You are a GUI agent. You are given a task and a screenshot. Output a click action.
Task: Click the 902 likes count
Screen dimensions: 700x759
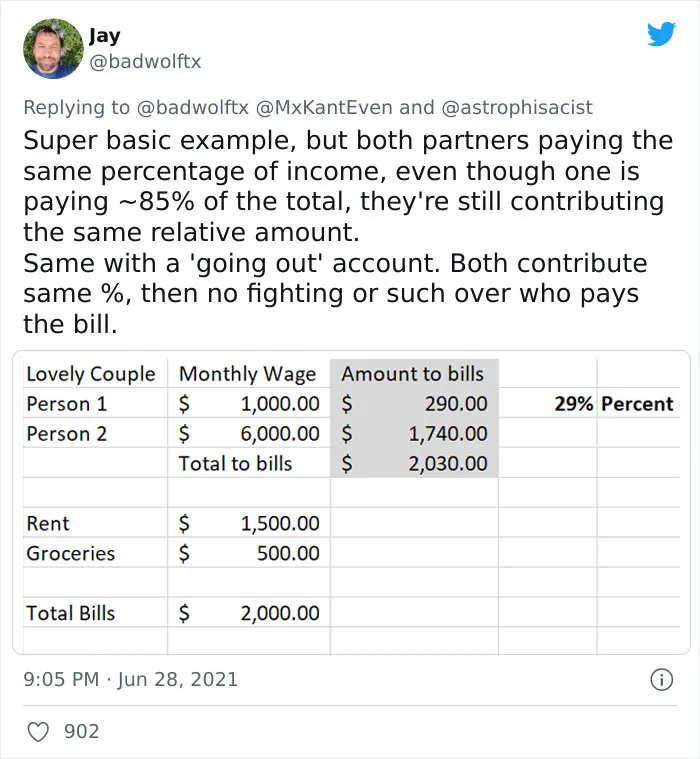pos(81,731)
